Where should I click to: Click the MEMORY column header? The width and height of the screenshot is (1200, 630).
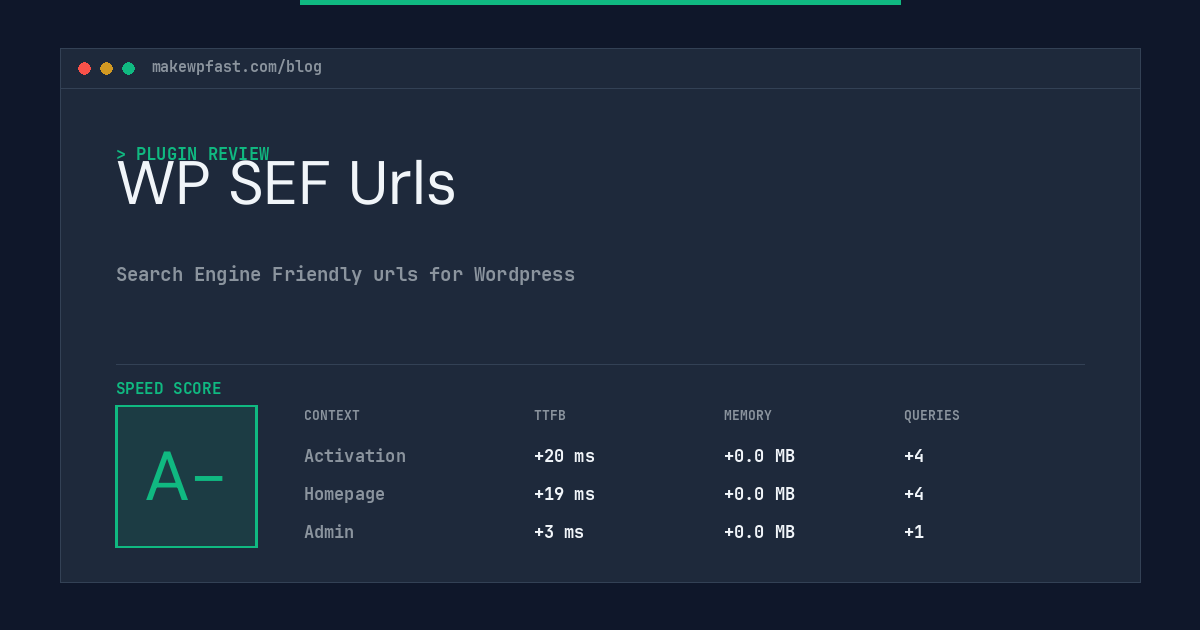coord(748,415)
